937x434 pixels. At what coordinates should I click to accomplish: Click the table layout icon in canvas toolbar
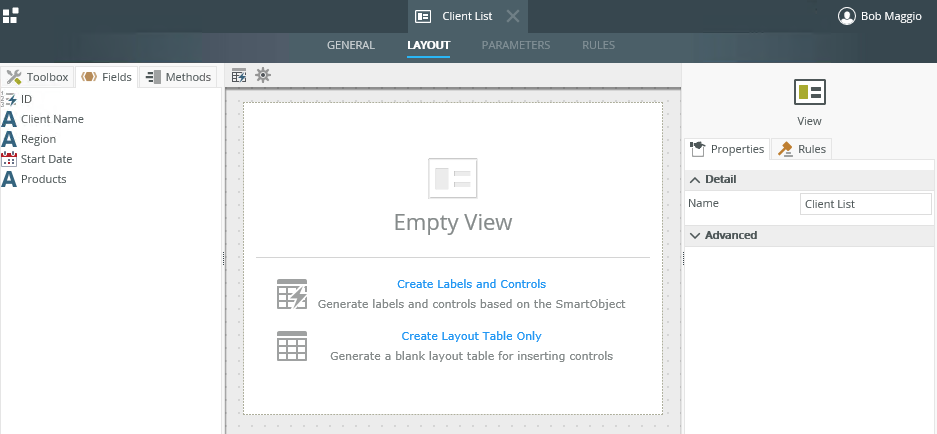(239, 76)
